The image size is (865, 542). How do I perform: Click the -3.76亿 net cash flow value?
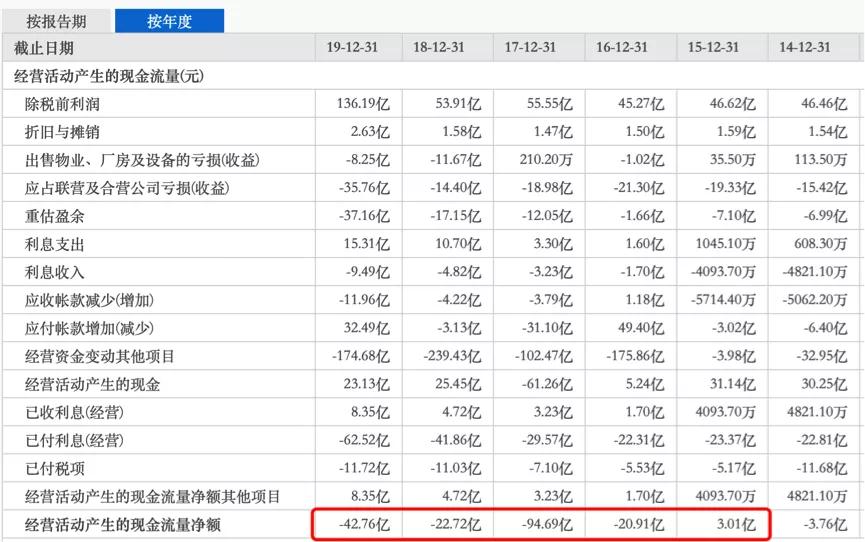coord(825,524)
